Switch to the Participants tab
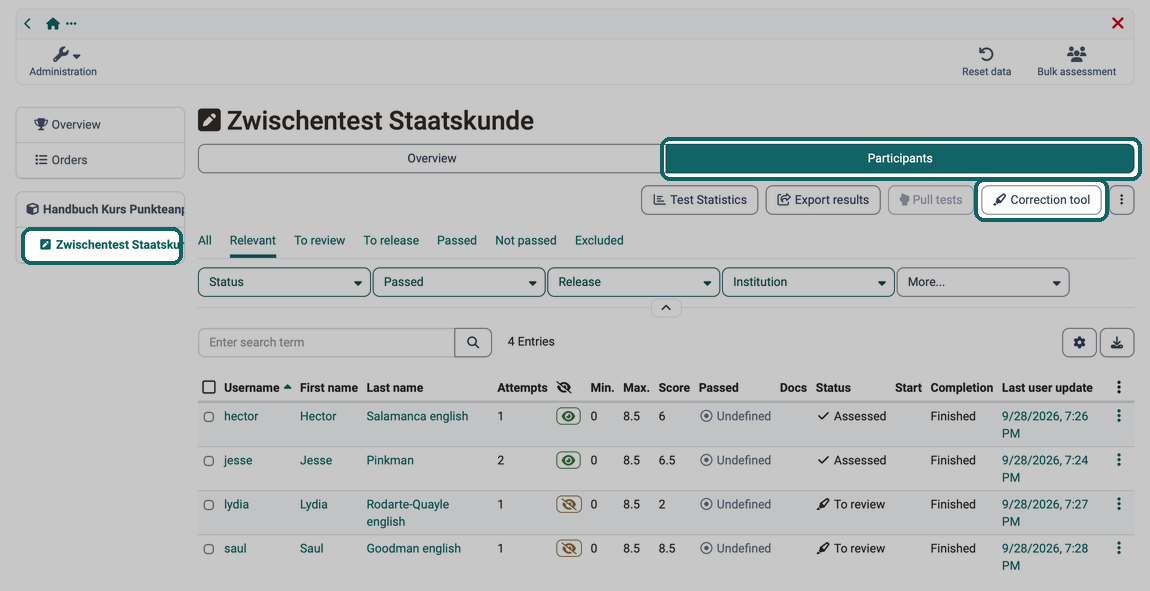Screen dimensions: 1150x591 [900, 158]
